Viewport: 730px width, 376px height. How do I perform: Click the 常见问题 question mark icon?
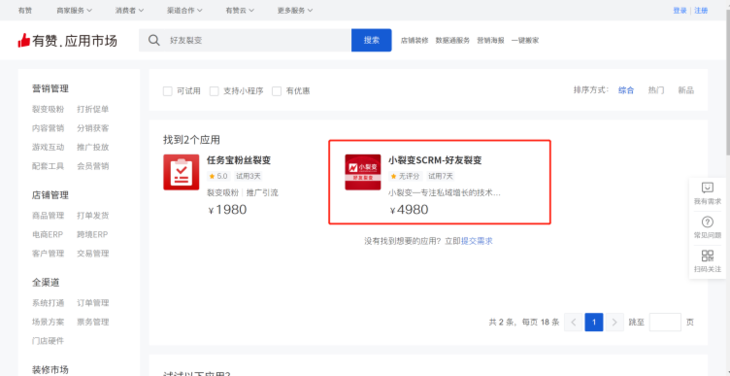point(707,222)
